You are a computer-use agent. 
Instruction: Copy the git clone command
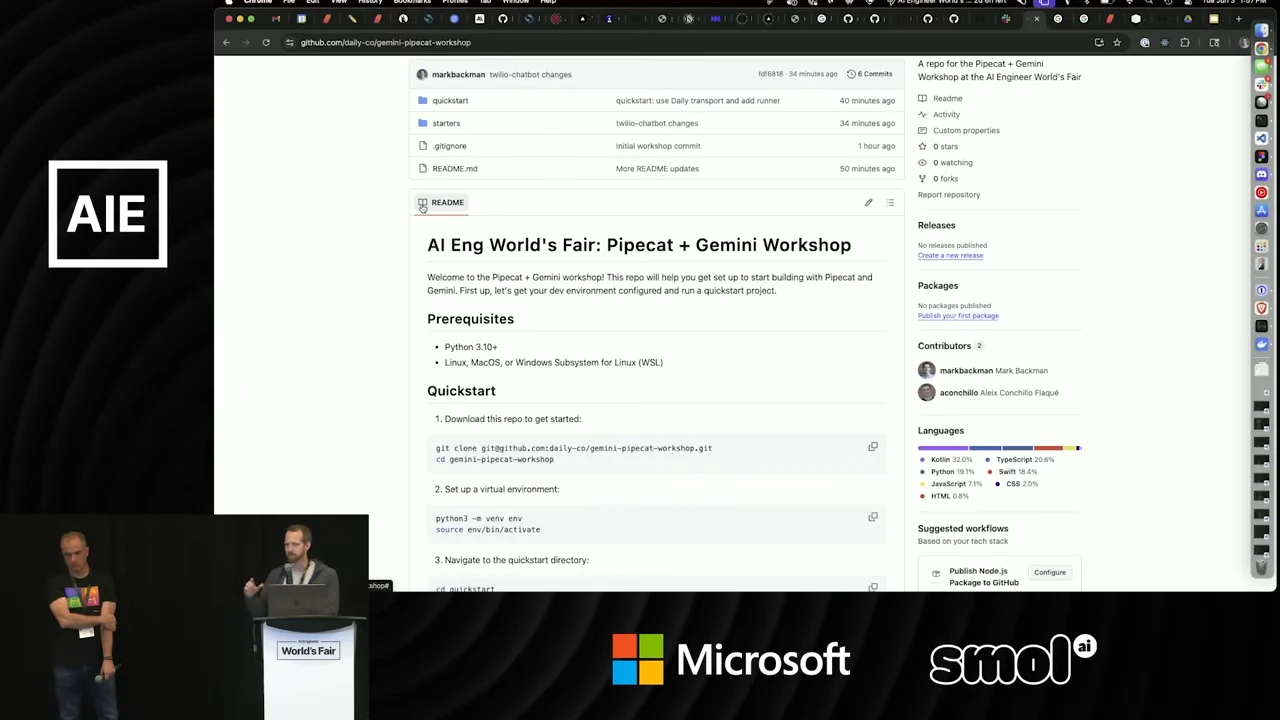[x=873, y=447]
